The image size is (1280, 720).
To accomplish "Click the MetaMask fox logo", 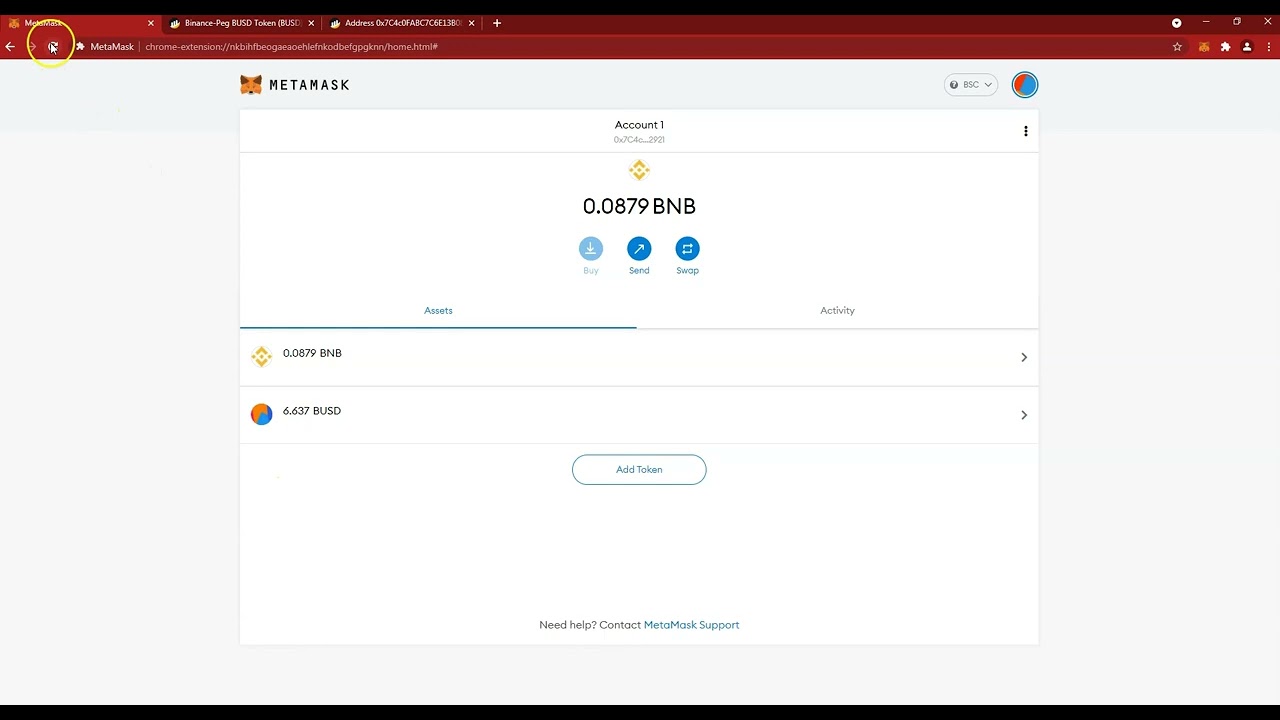I will click(x=251, y=85).
